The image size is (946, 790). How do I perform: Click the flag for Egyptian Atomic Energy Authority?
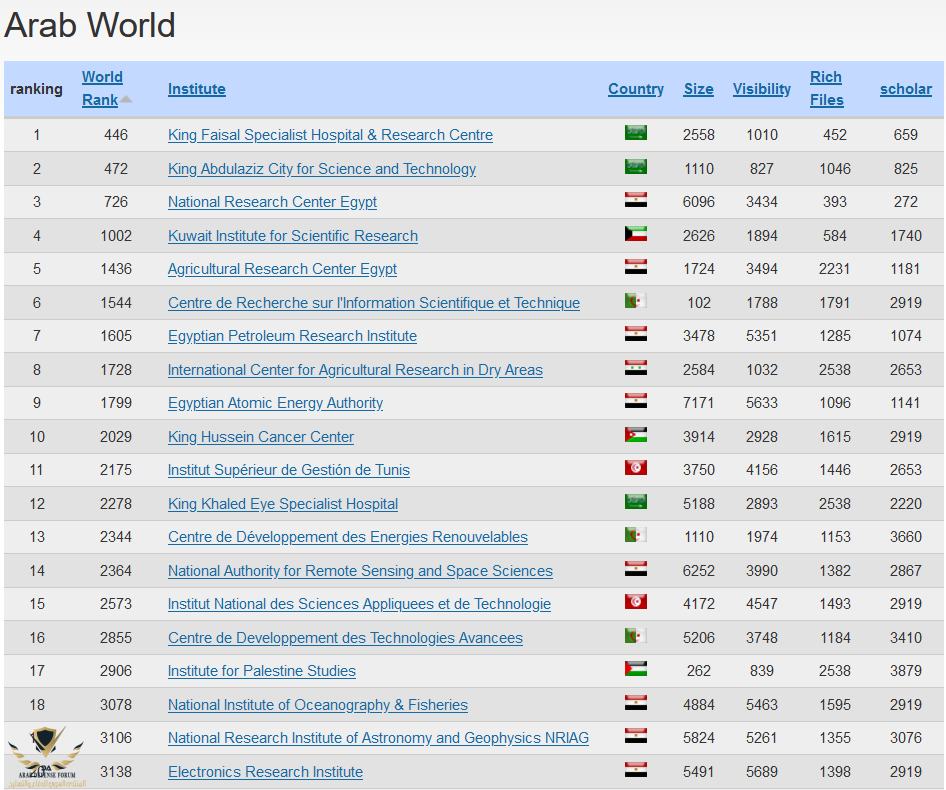pyautogui.click(x=636, y=401)
